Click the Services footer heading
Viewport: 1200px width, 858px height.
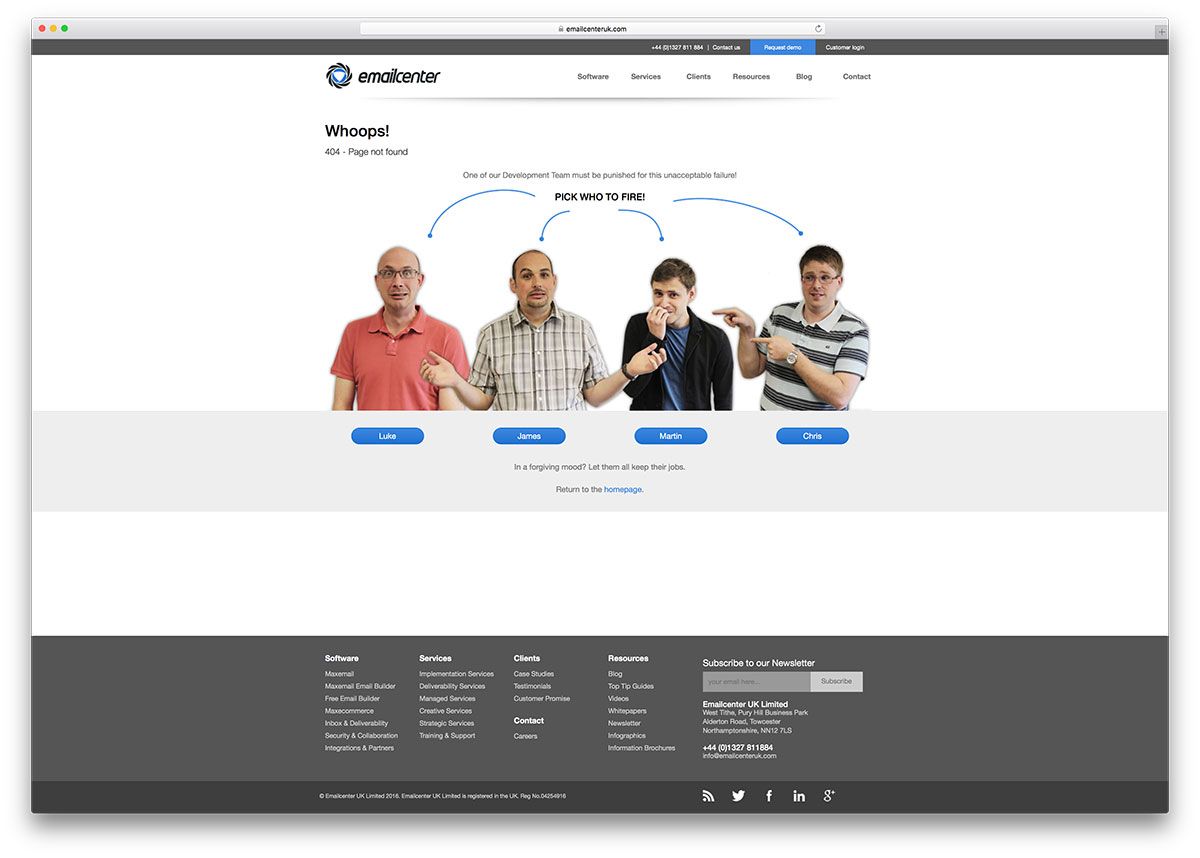[435, 659]
